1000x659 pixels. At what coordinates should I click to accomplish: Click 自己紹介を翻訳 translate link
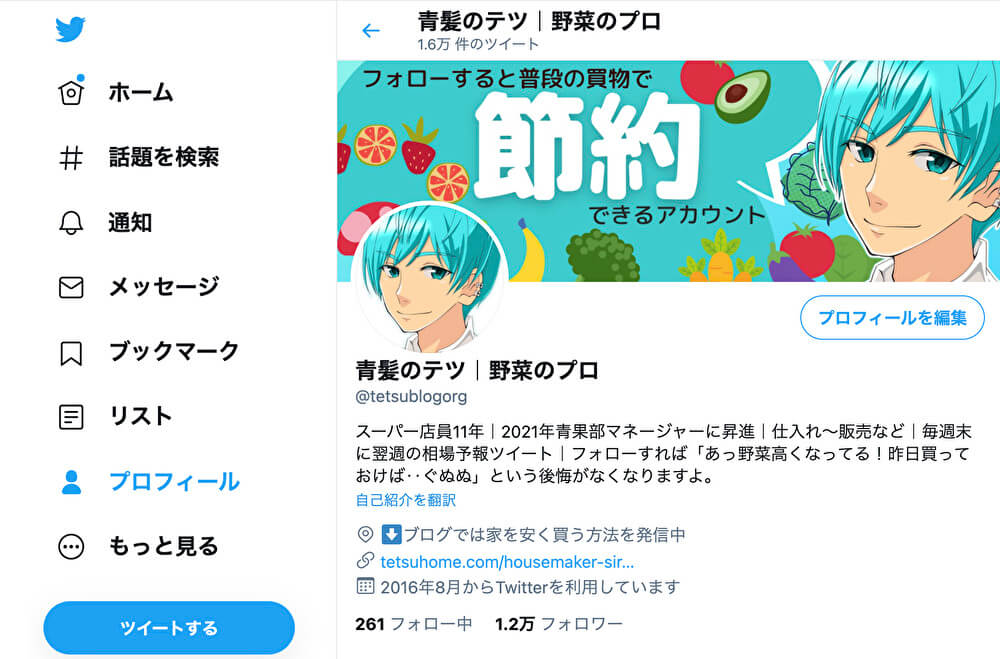406,500
